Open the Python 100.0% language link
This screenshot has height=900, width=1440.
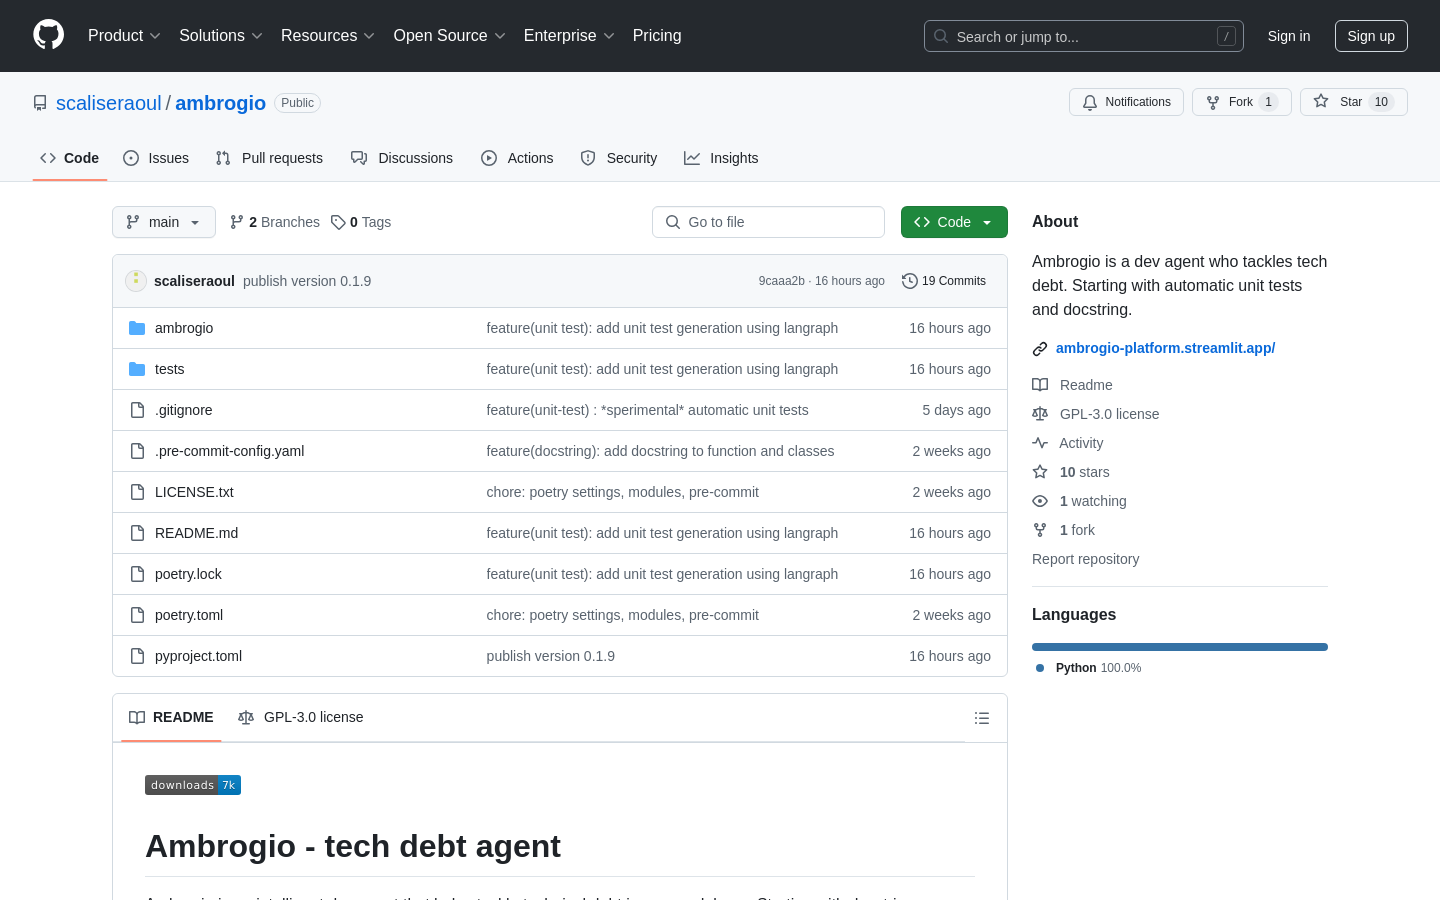(x=1089, y=668)
